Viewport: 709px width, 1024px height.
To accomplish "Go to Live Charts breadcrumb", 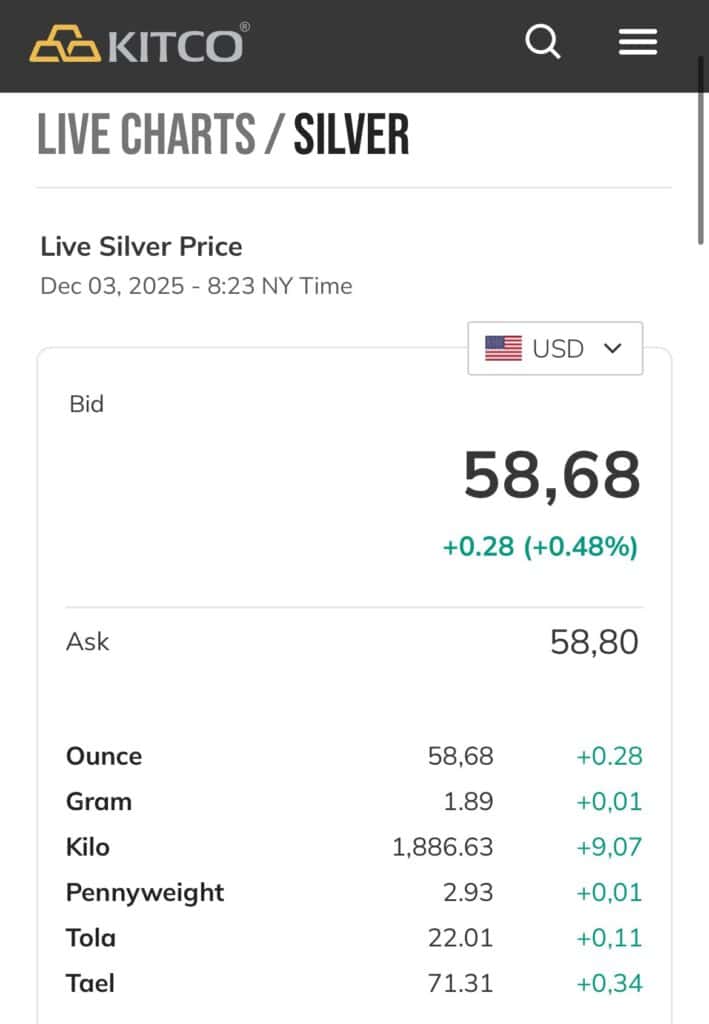I will coord(146,135).
